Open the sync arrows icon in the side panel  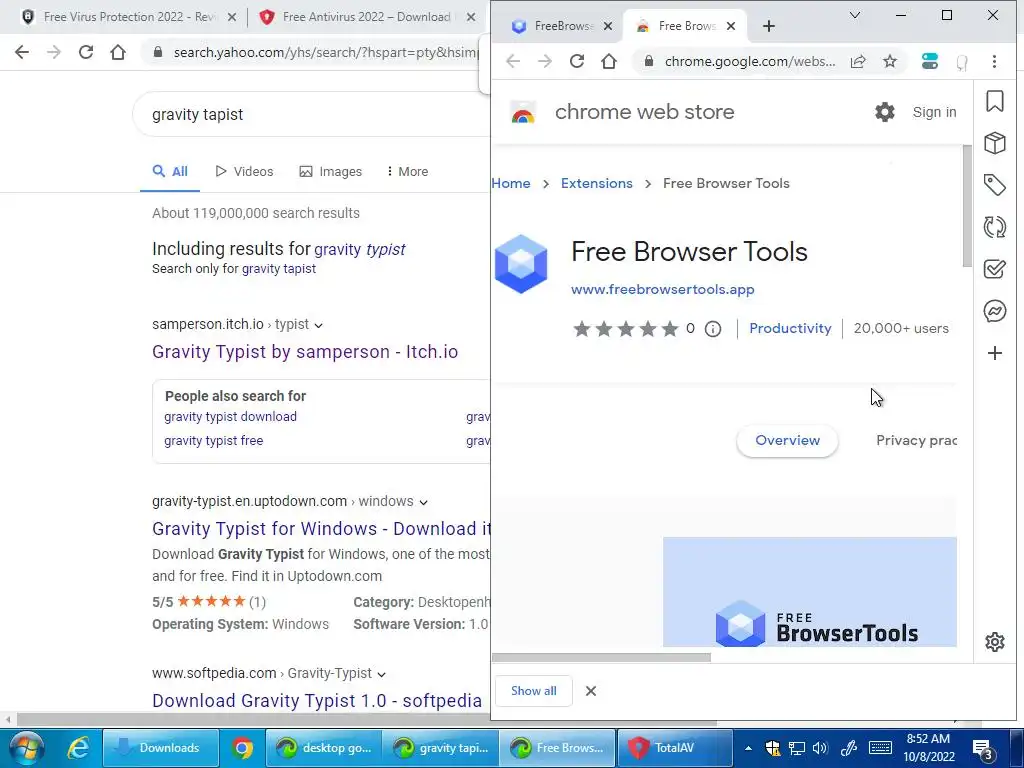[995, 227]
